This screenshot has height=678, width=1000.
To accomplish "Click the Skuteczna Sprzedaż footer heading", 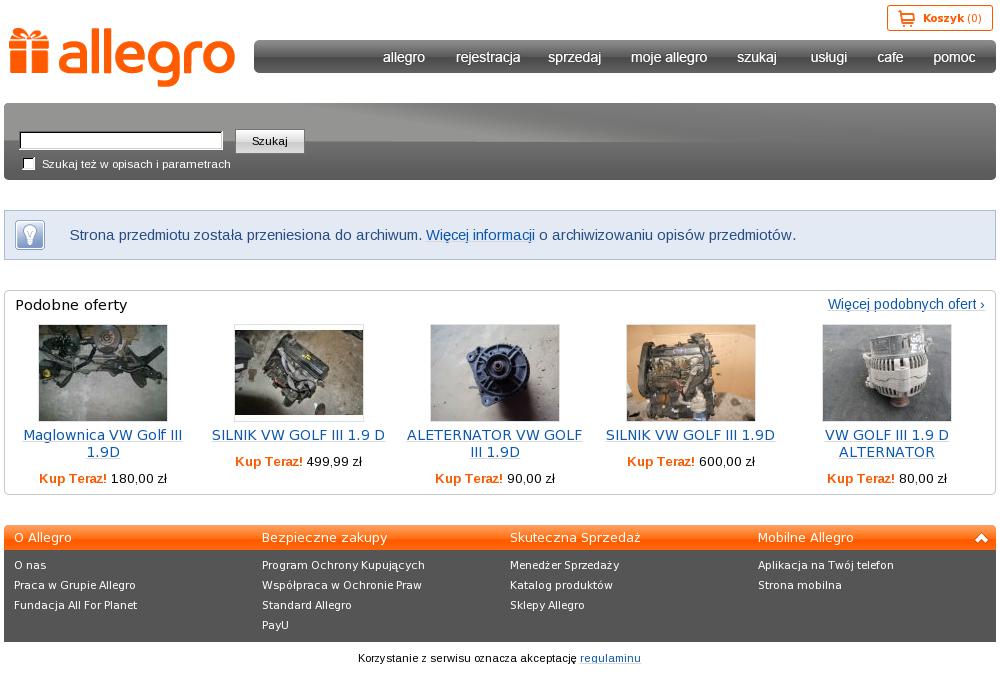I will [x=575, y=538].
